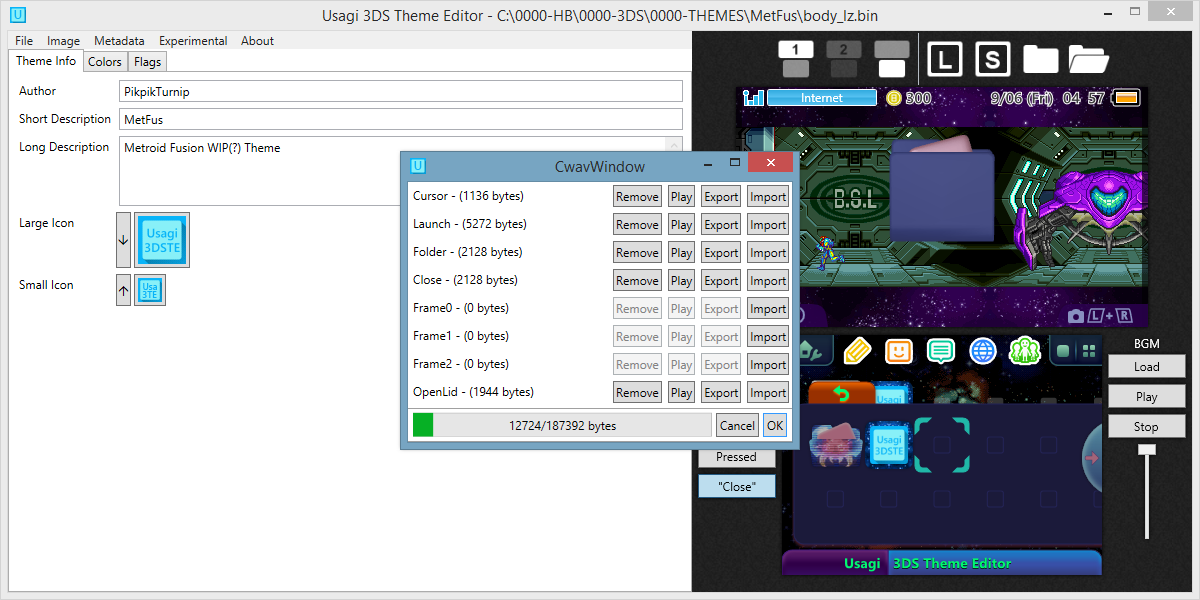Click the home settings wrench icon
The image size is (1200, 600).
click(812, 351)
